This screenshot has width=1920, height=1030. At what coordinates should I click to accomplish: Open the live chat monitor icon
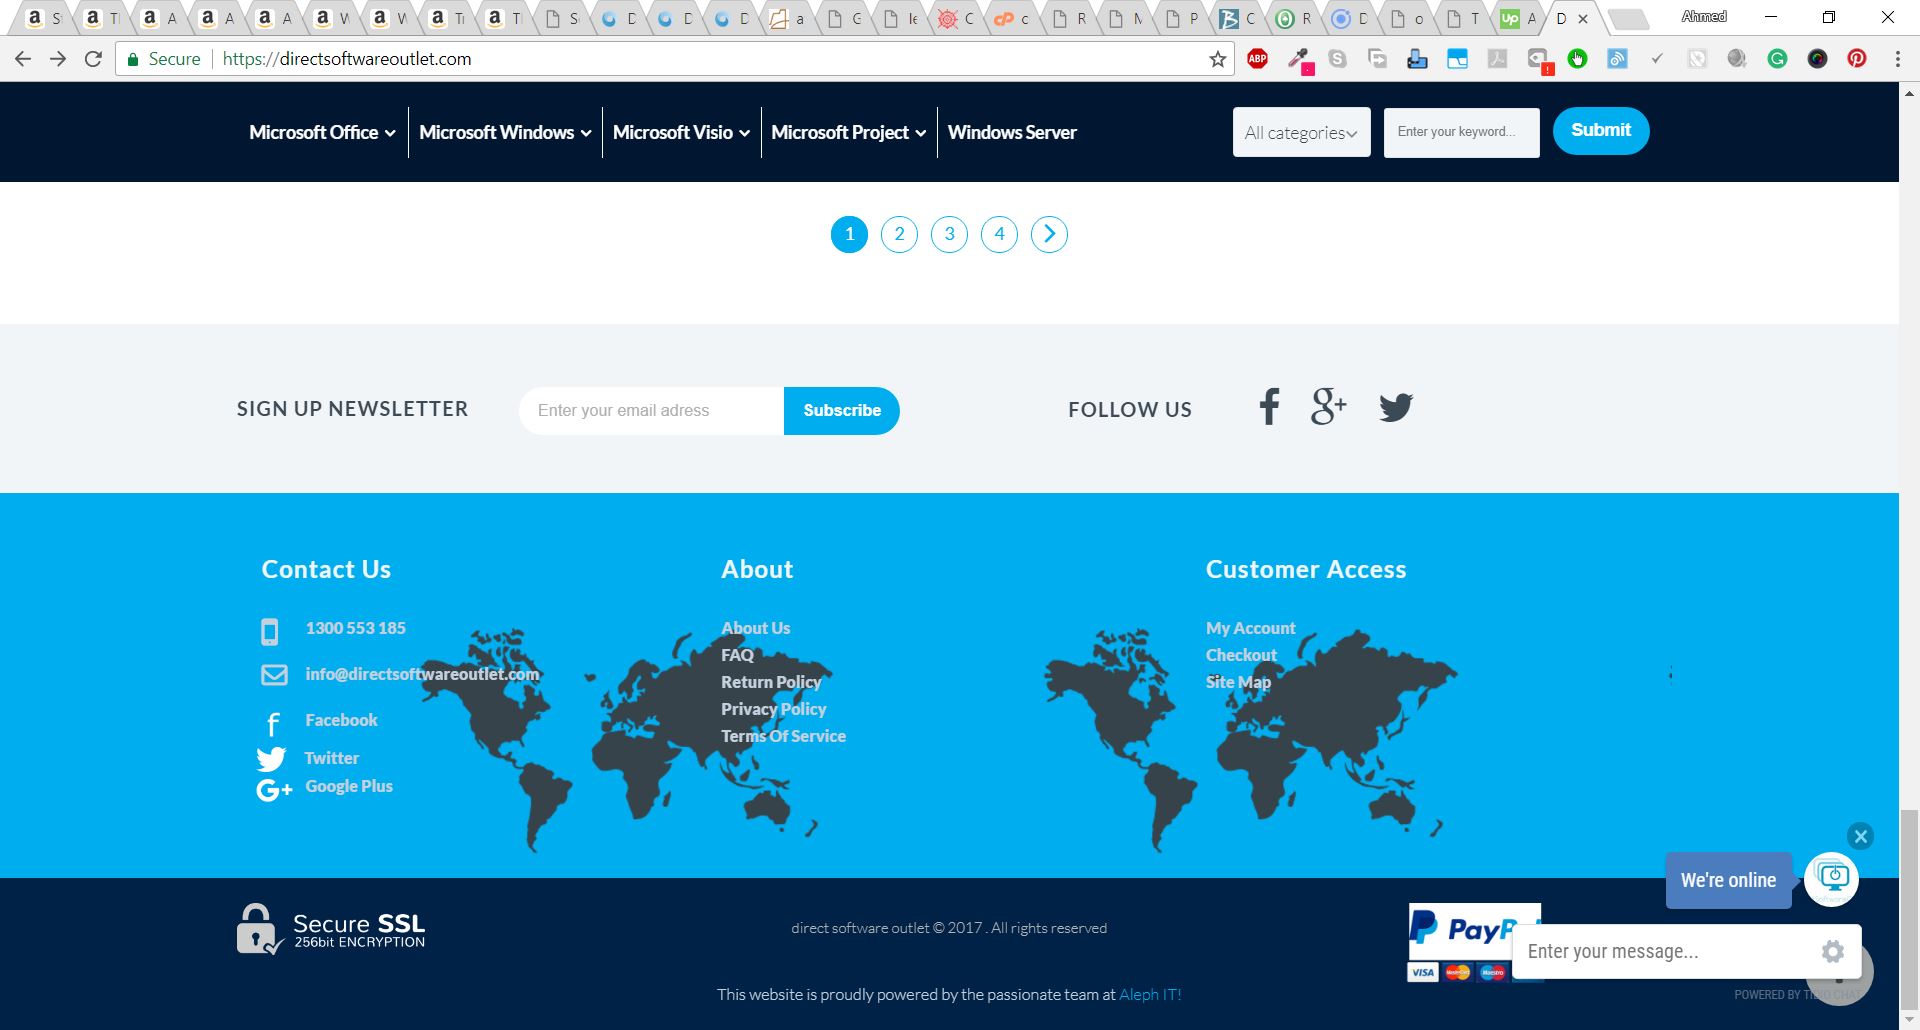coord(1832,879)
